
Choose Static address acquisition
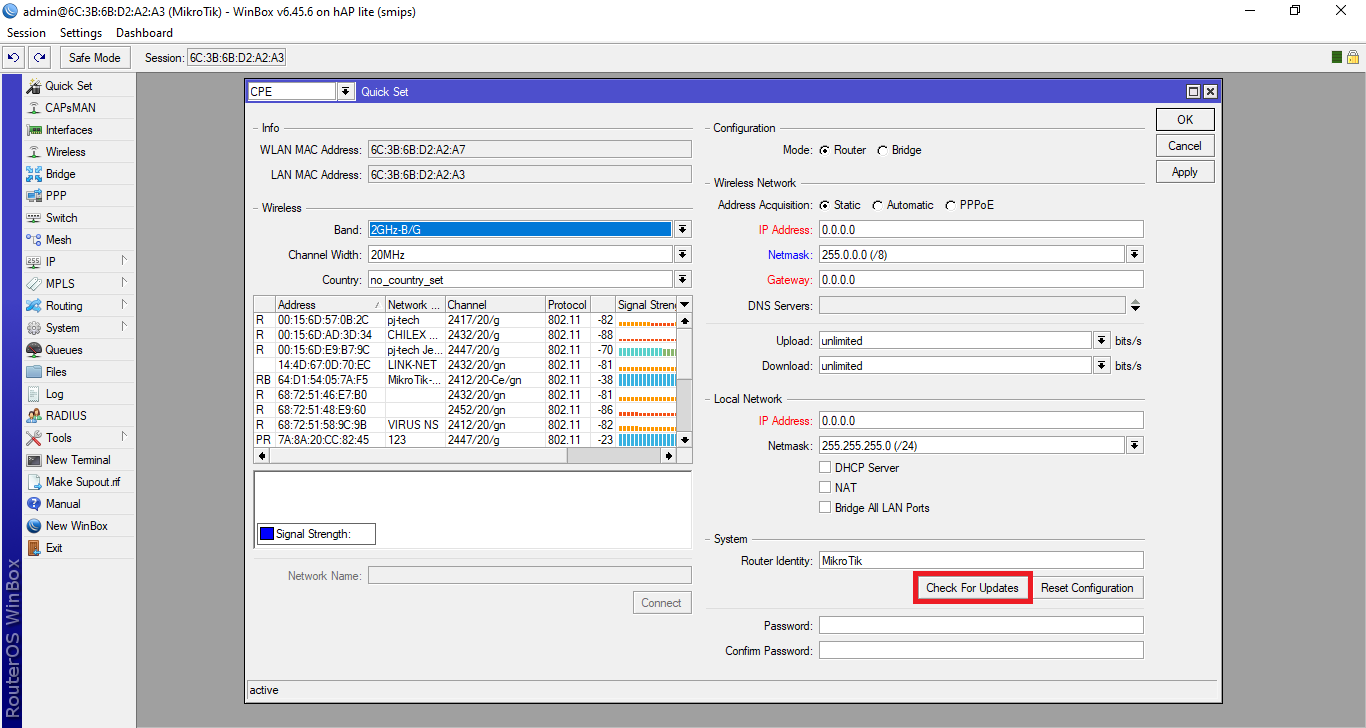pyautogui.click(x=824, y=205)
